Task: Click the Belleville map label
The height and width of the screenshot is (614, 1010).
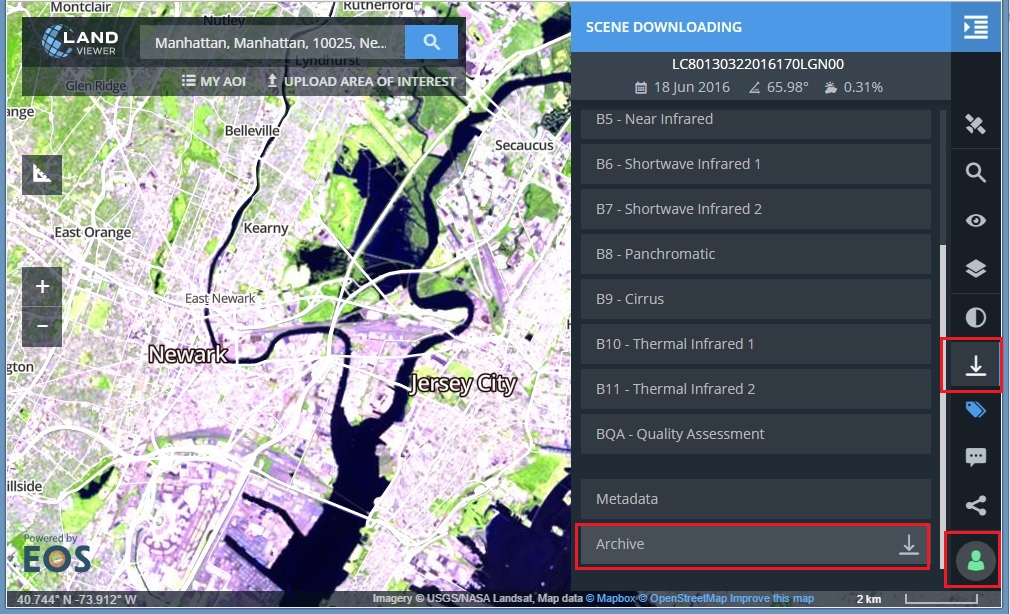Action: click(252, 131)
